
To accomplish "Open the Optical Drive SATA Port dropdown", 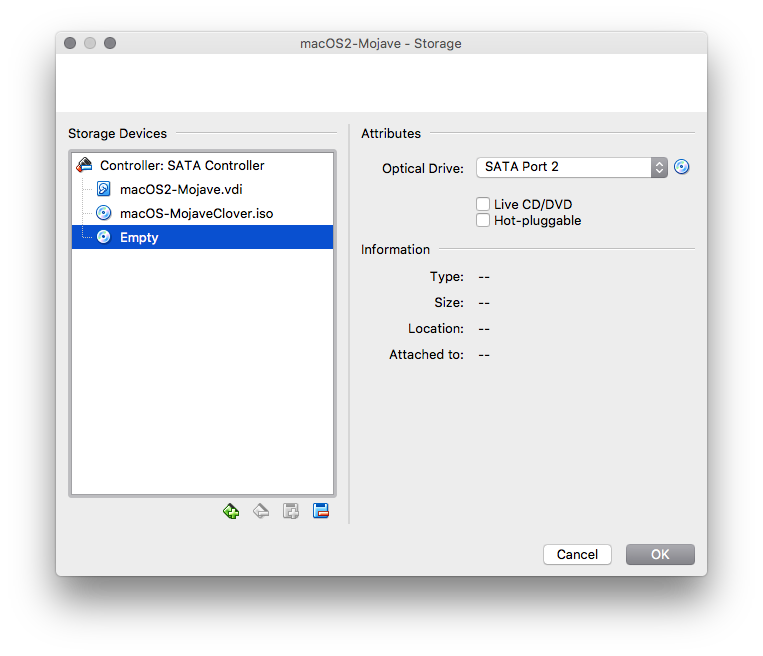I will click(x=572, y=167).
